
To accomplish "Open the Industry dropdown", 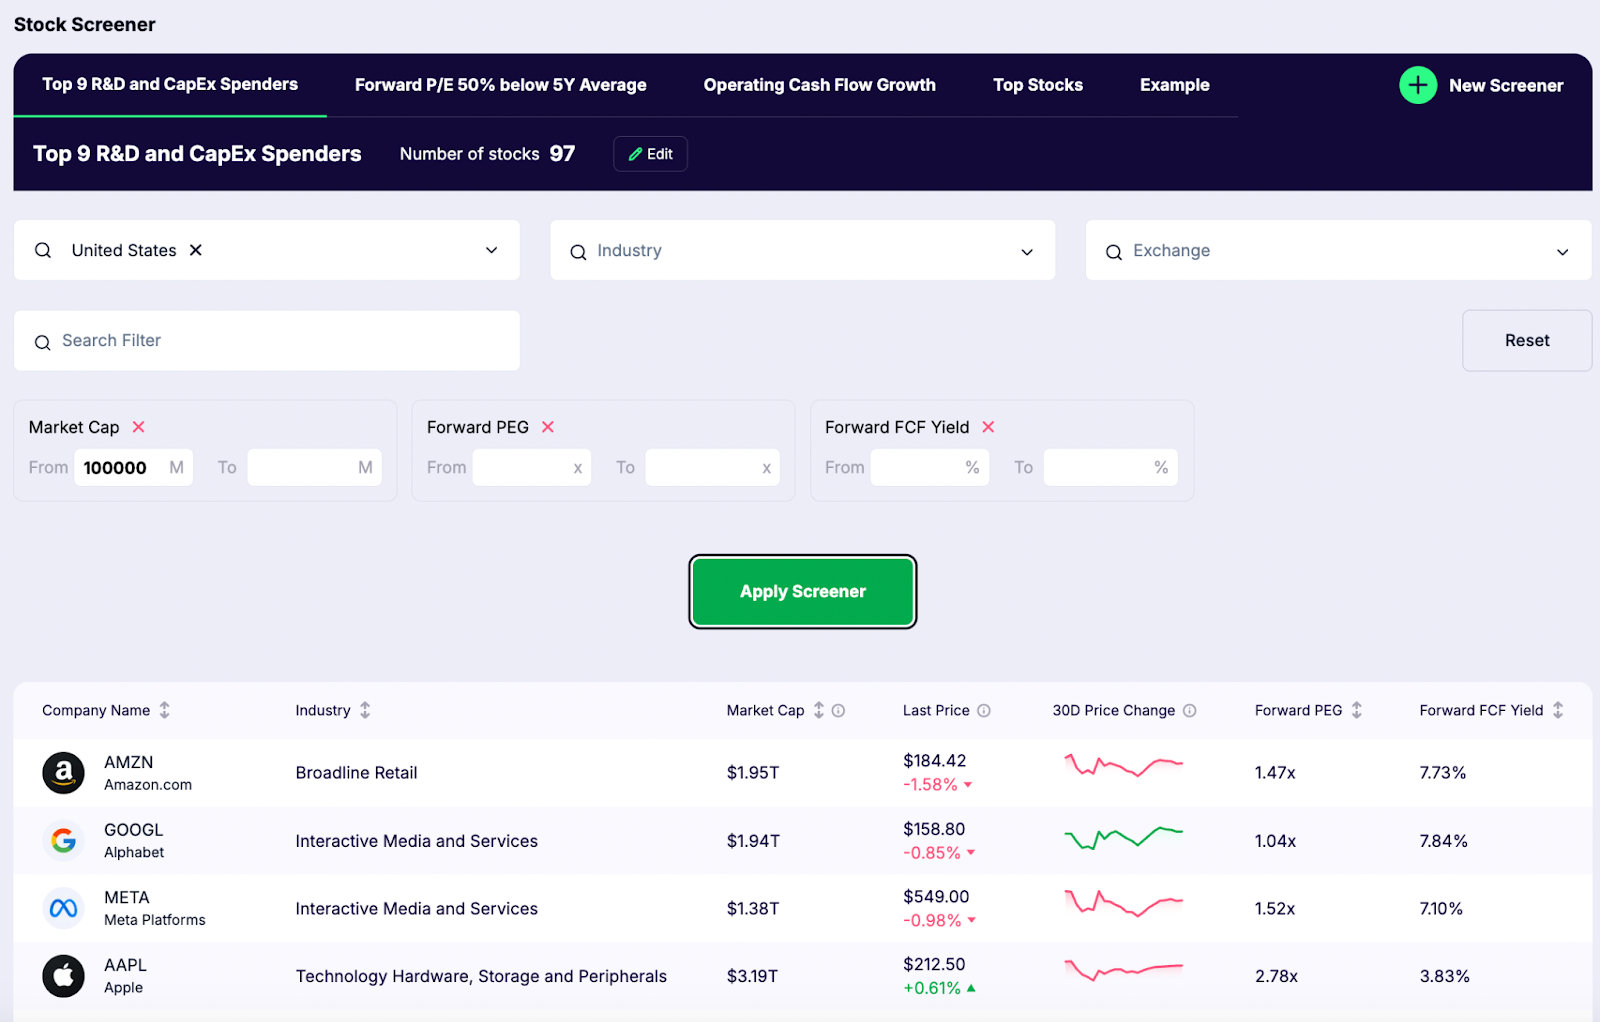I will pyautogui.click(x=802, y=250).
